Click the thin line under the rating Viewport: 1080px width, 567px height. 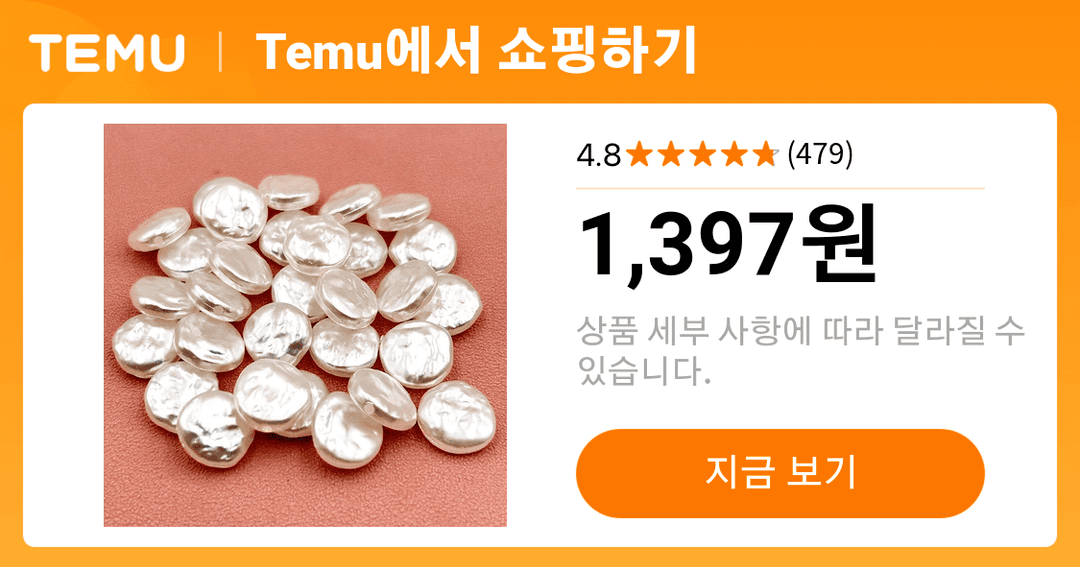780,187
